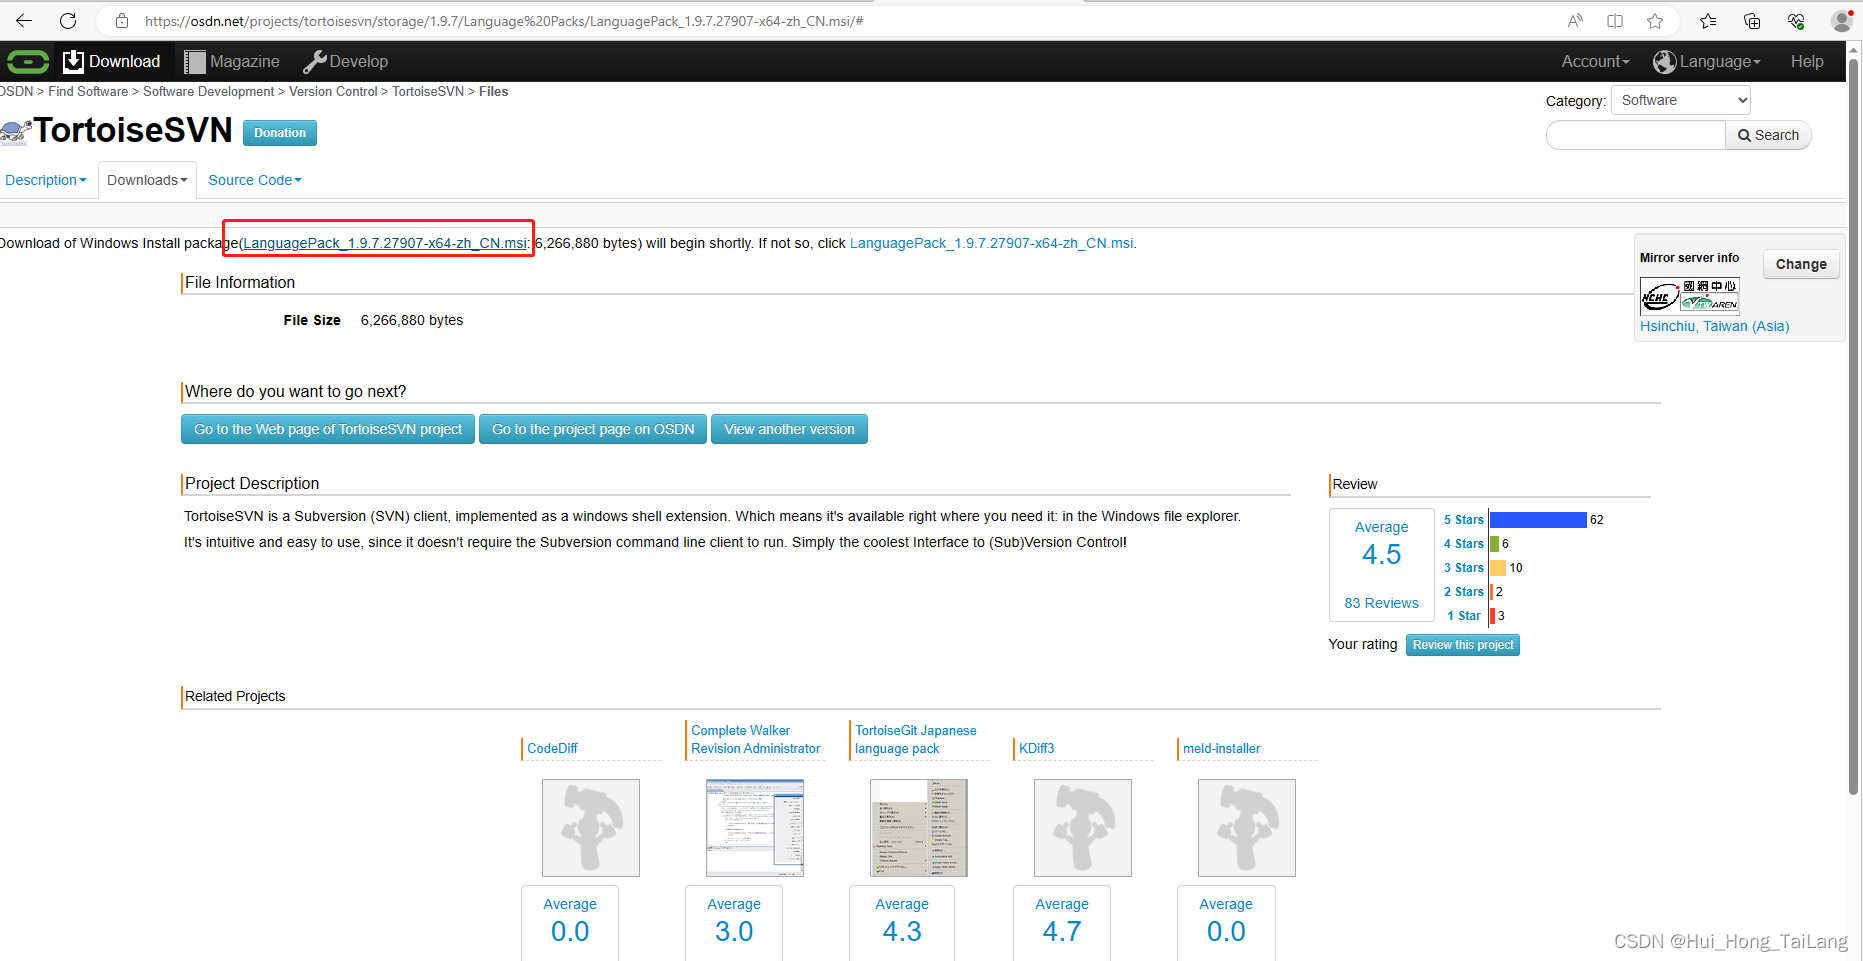The image size is (1863, 961).
Task: Click the OSDN green logo
Action: 28,62
